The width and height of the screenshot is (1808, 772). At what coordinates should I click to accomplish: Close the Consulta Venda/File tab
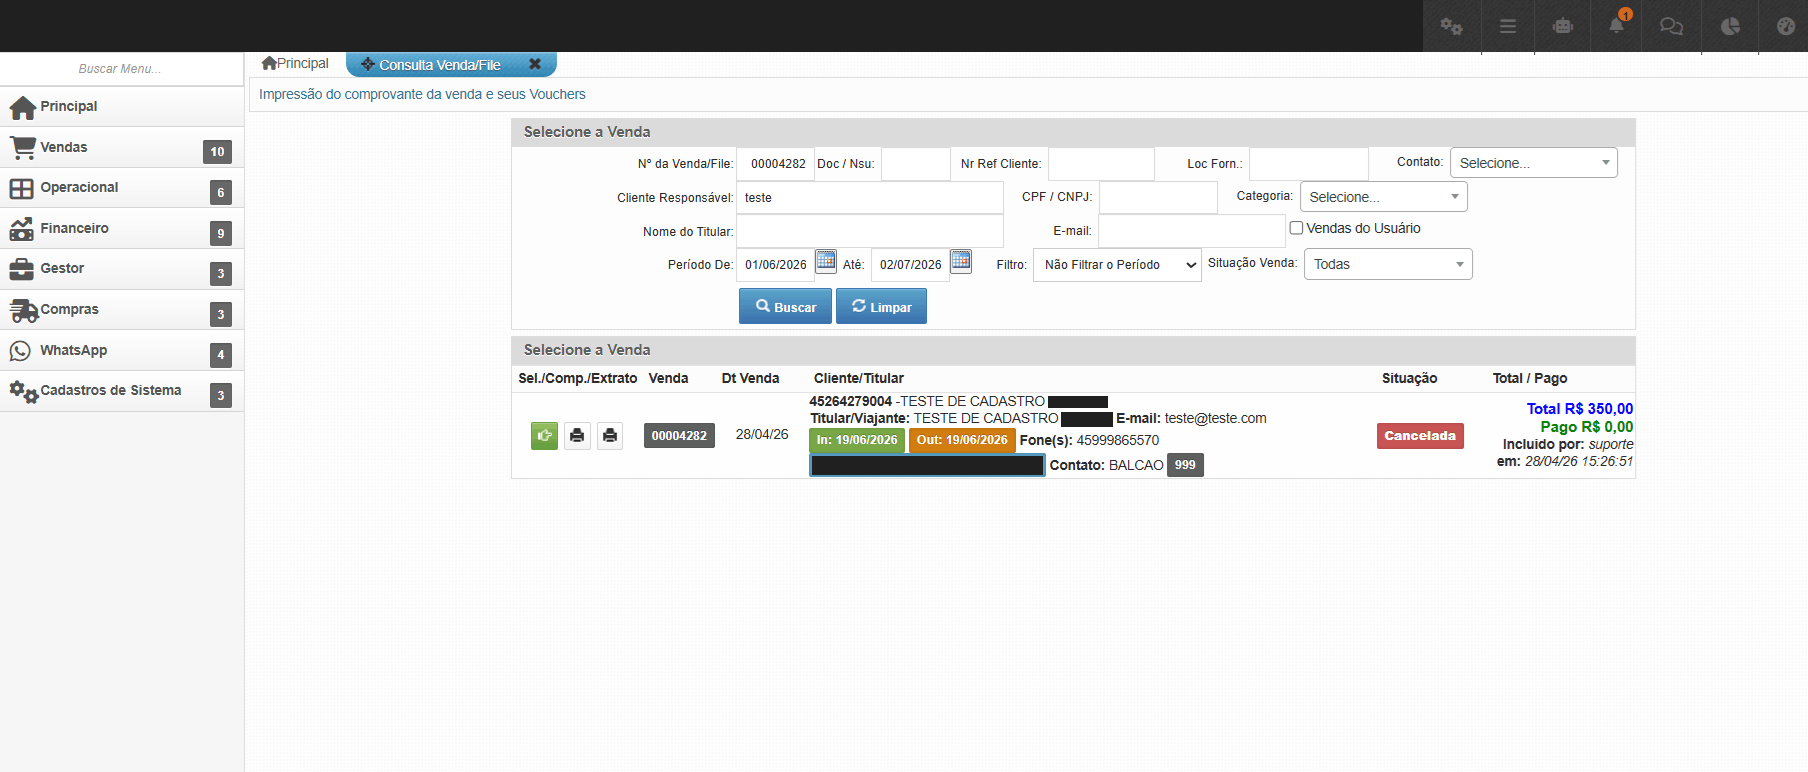point(535,64)
